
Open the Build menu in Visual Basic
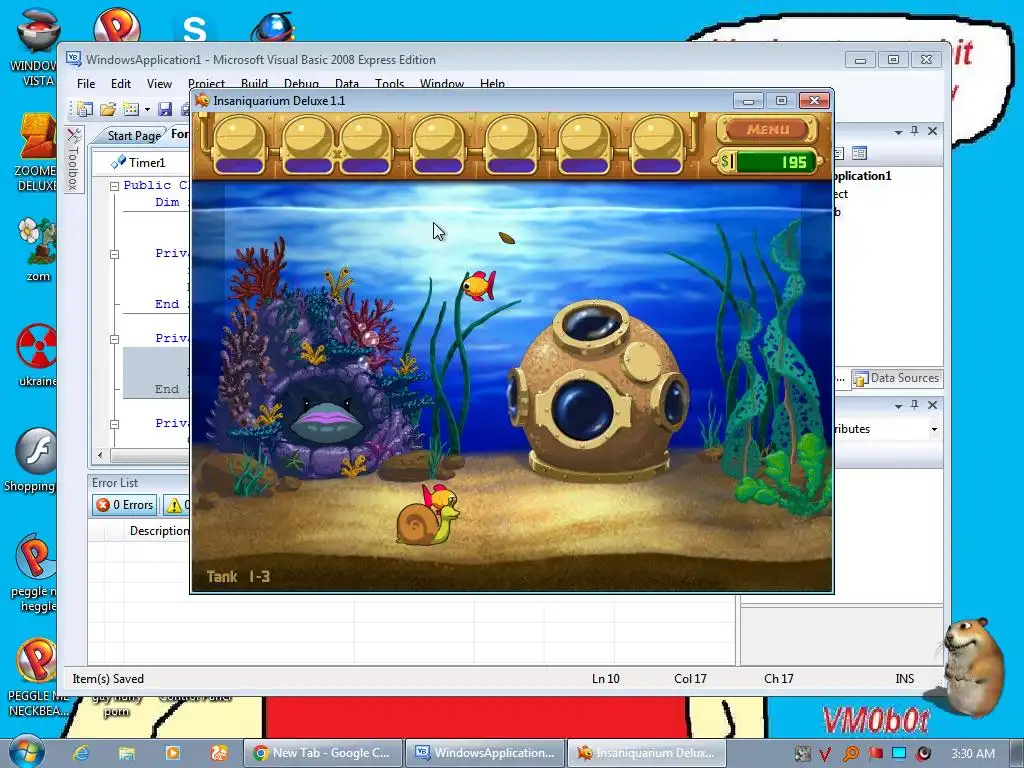(x=254, y=84)
